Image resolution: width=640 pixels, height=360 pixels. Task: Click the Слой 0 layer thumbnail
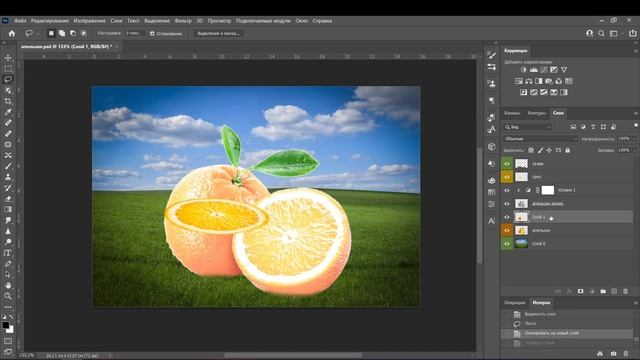click(521, 244)
